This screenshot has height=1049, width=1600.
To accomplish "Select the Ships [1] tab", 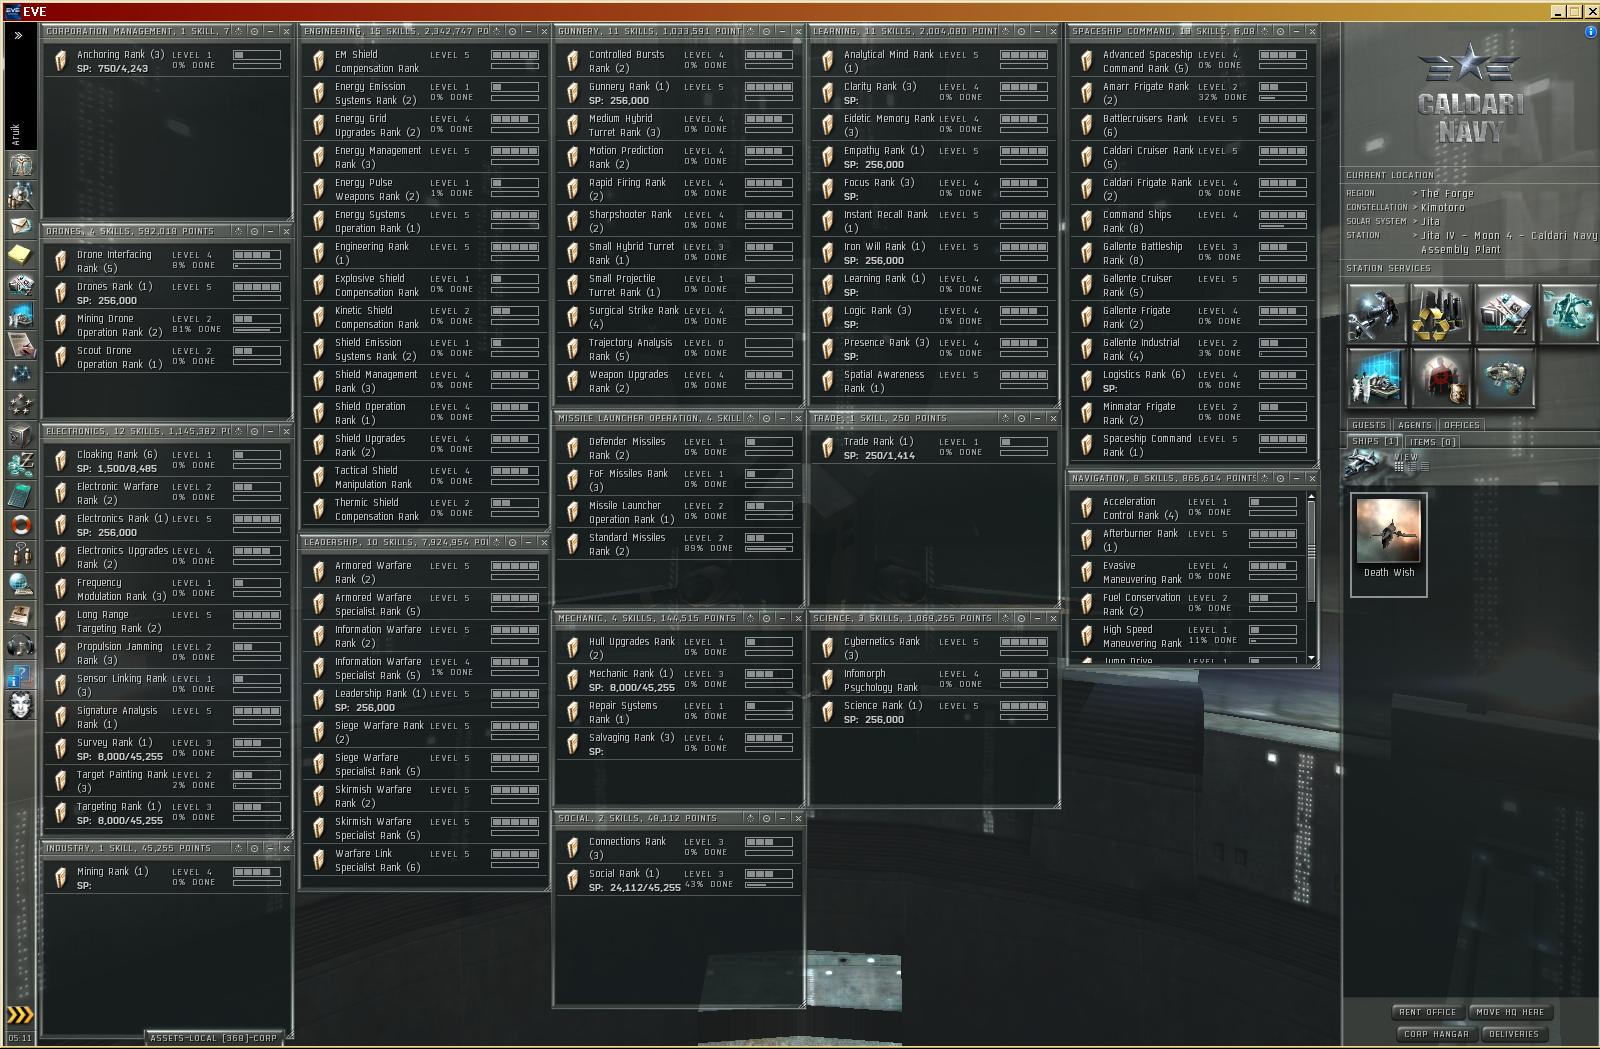I will coord(1375,441).
